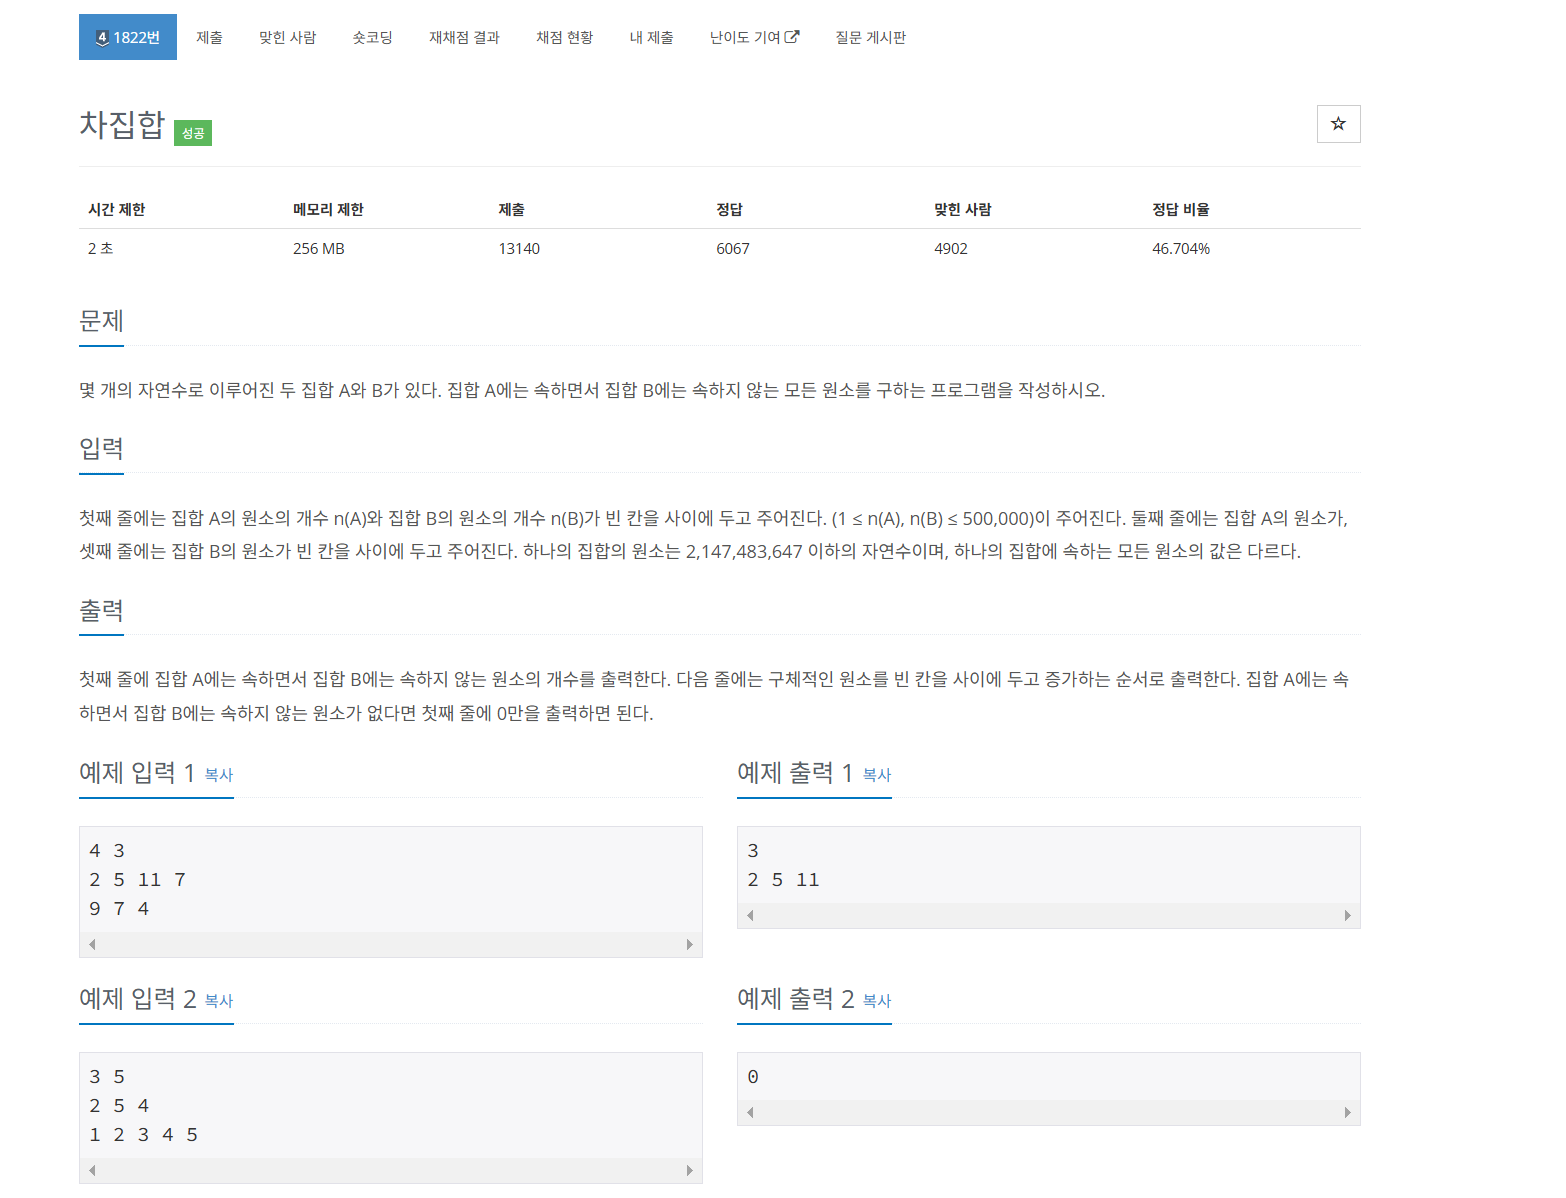1566x1198 pixels.
Task: Click the 4902 solvers value
Action: pyautogui.click(x=951, y=248)
